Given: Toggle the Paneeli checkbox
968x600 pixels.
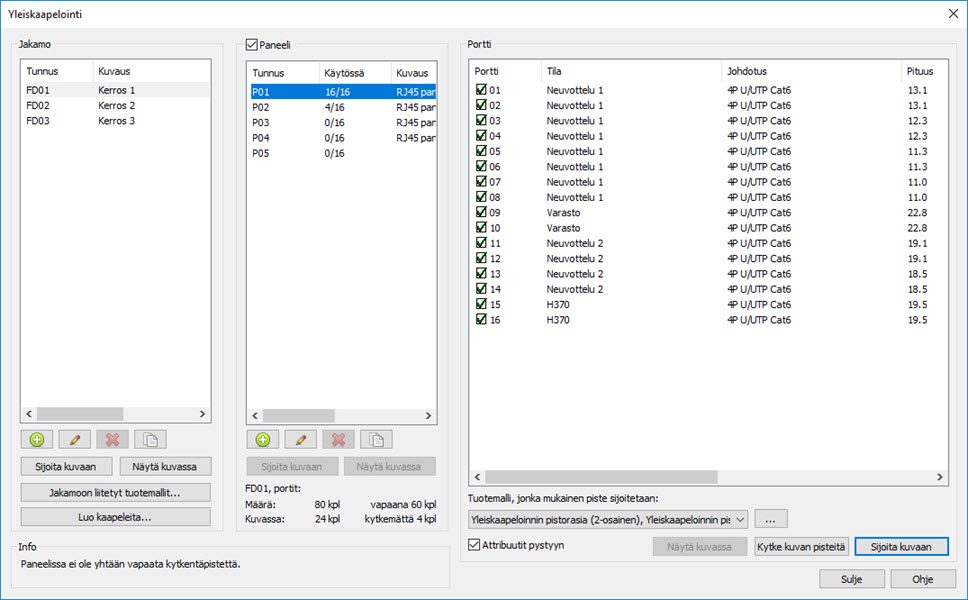Looking at the screenshot, I should tap(252, 45).
